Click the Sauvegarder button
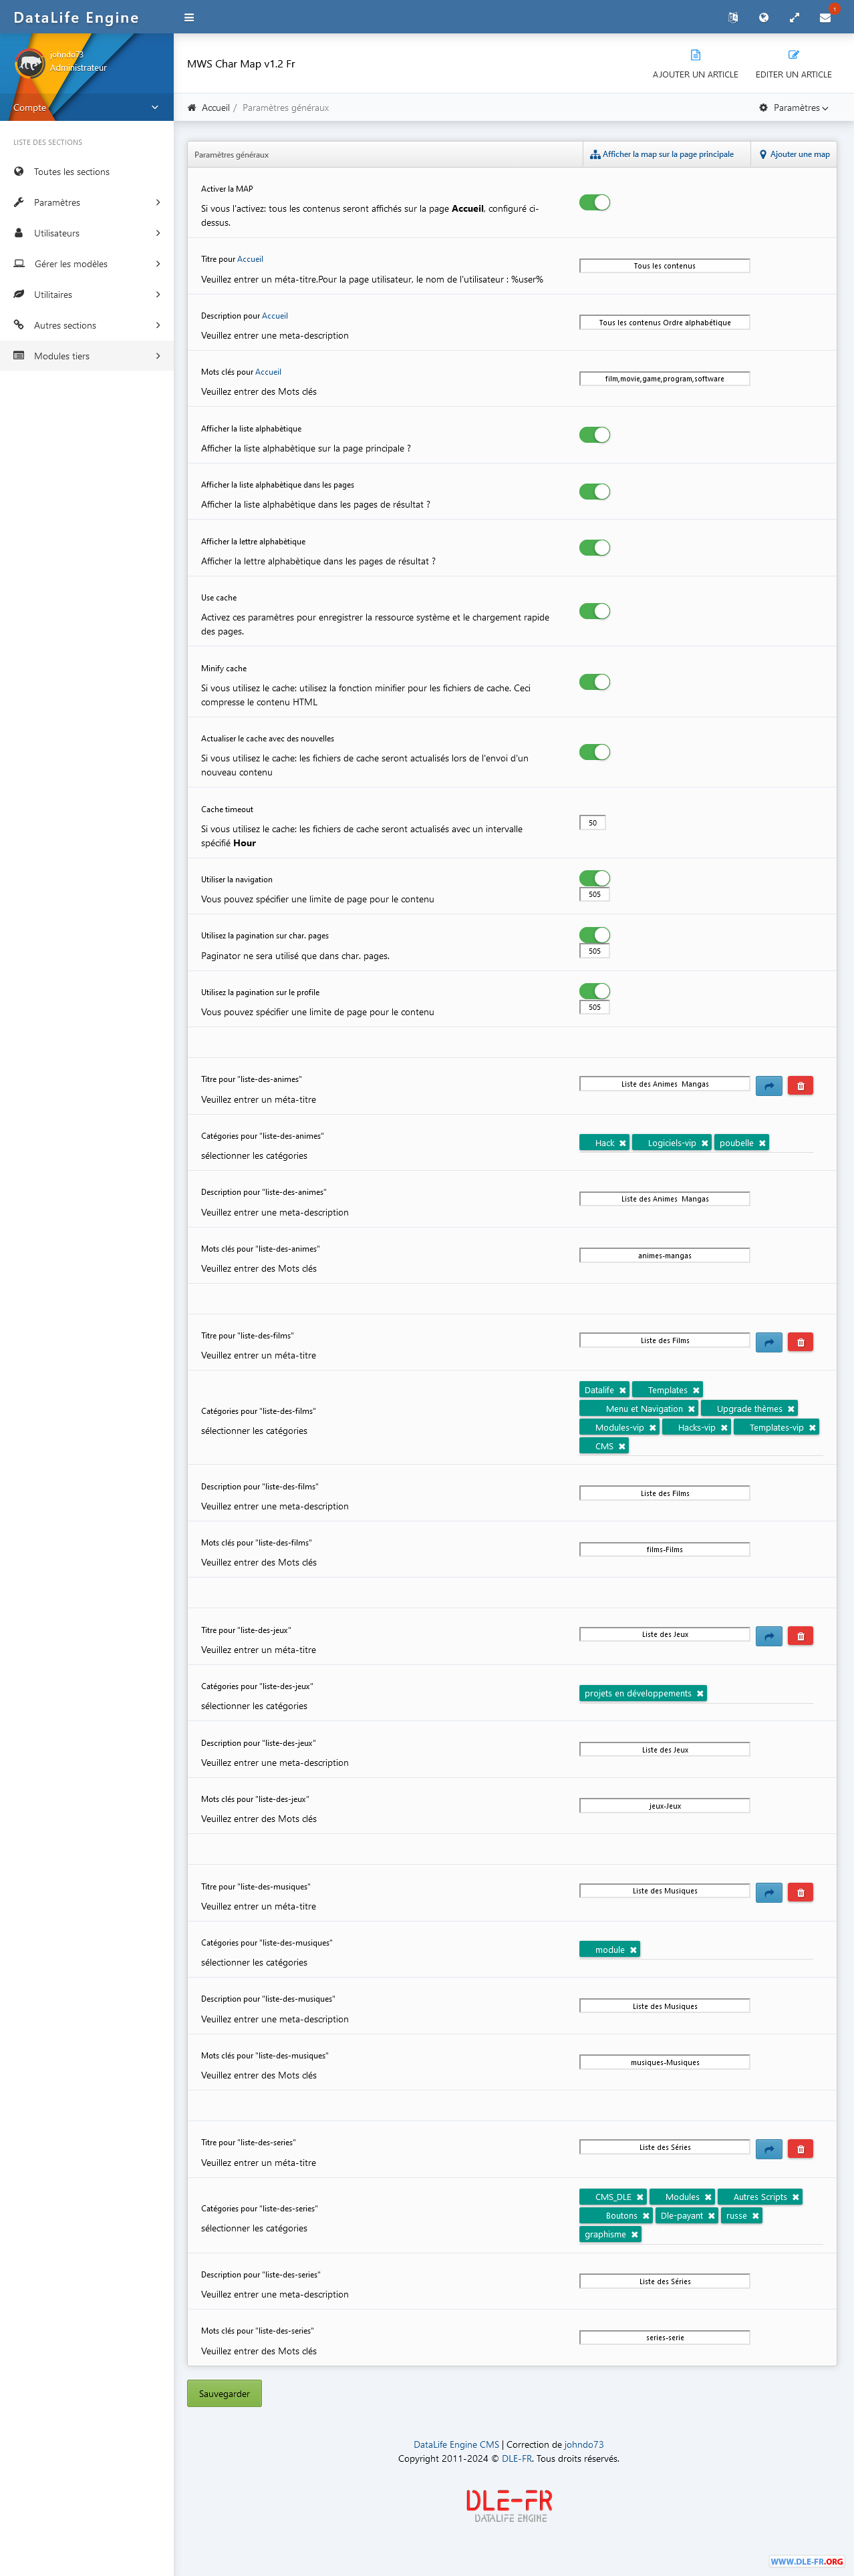 click(224, 2393)
